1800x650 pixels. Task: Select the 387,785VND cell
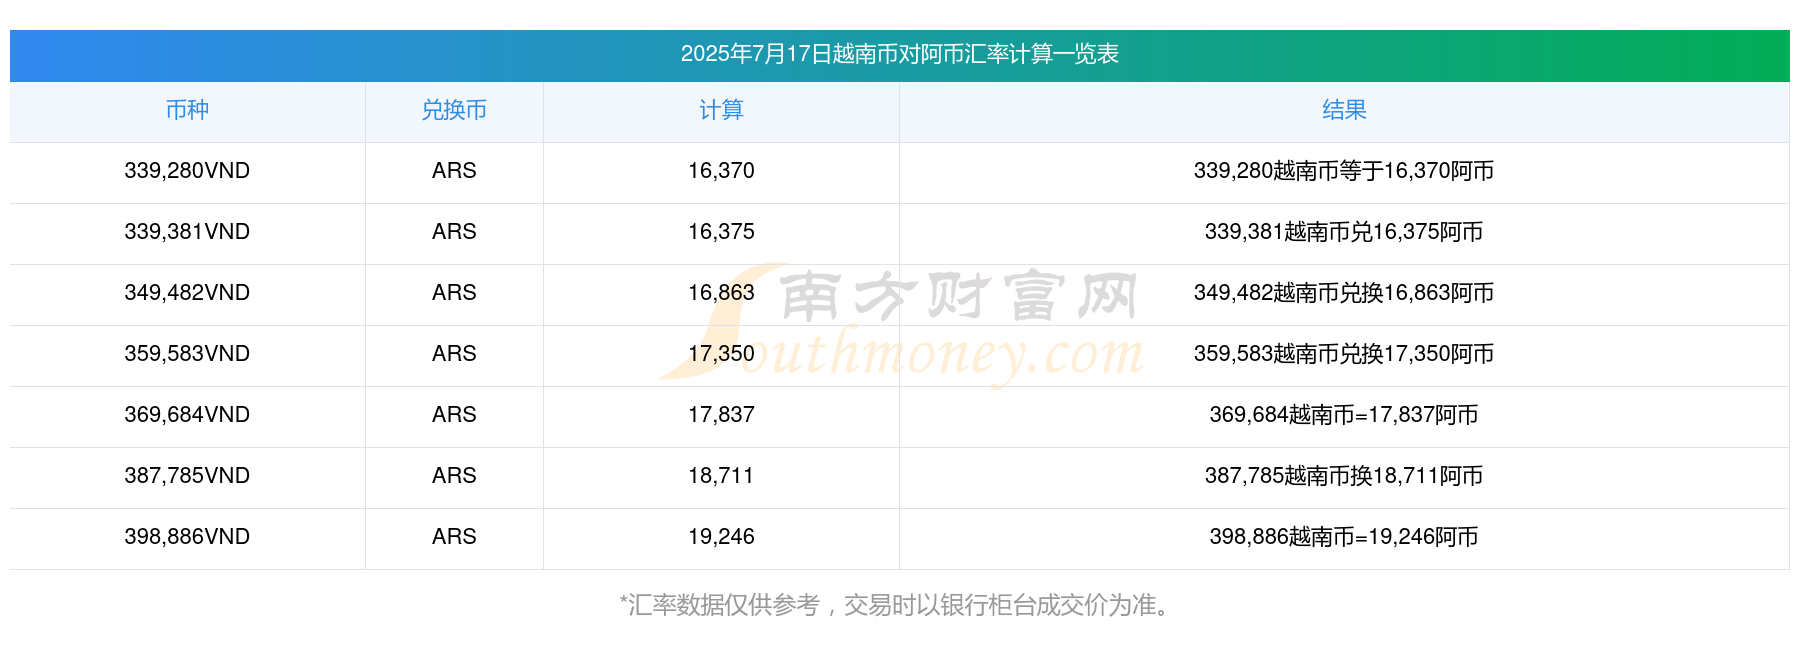[x=187, y=476]
